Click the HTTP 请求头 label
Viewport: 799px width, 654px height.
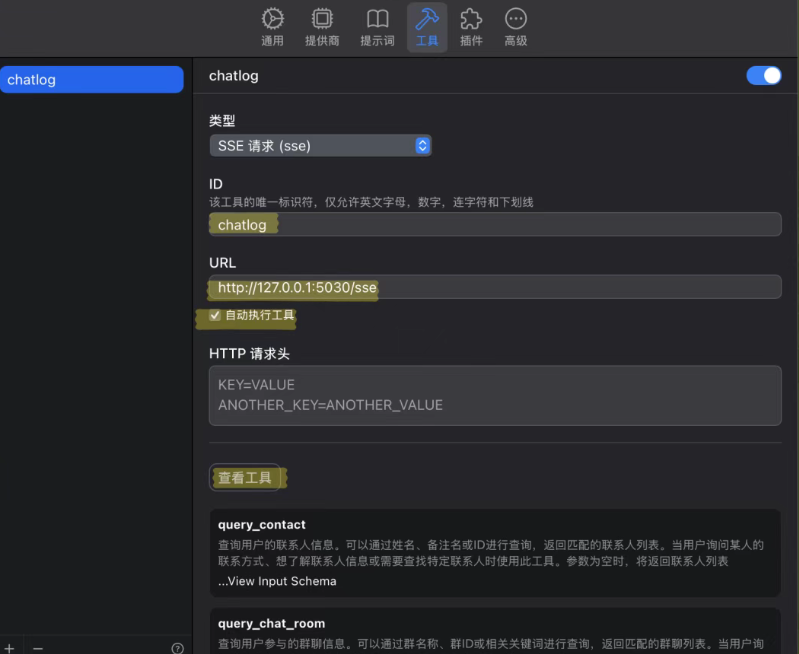coord(249,353)
